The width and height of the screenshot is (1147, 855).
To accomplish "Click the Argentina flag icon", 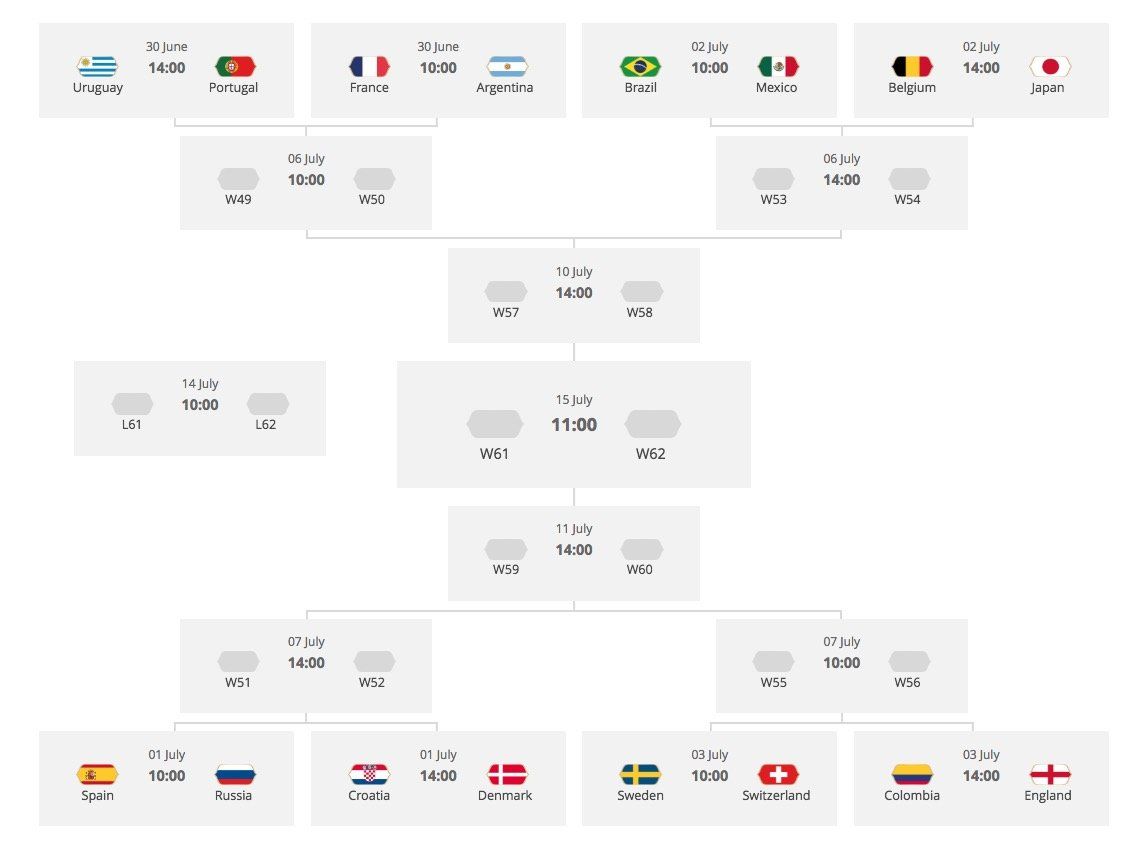I will (x=507, y=67).
